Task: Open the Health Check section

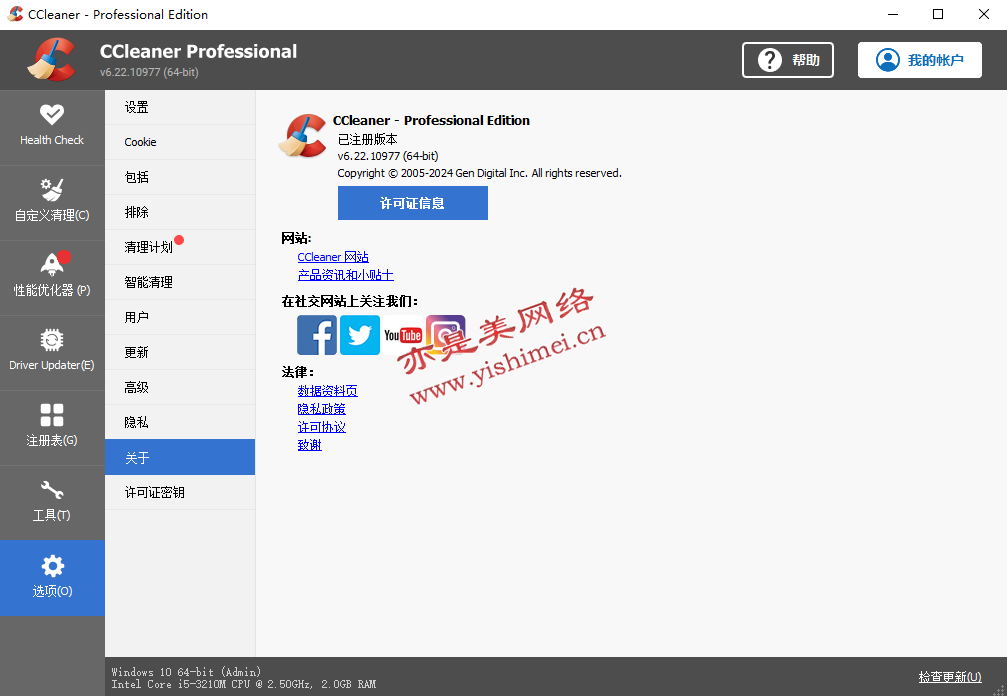Action: [52, 127]
